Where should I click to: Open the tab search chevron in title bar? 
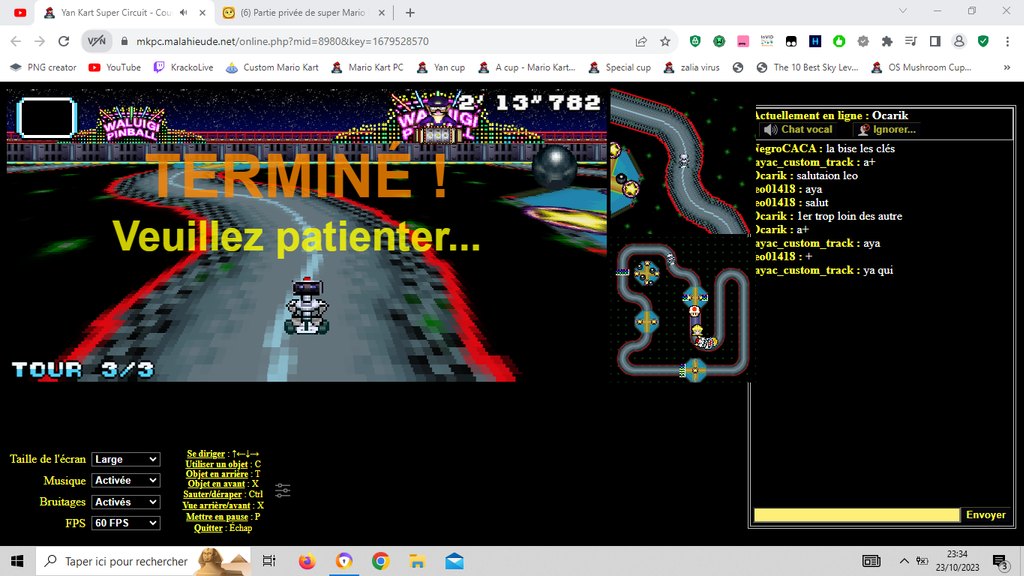903,11
